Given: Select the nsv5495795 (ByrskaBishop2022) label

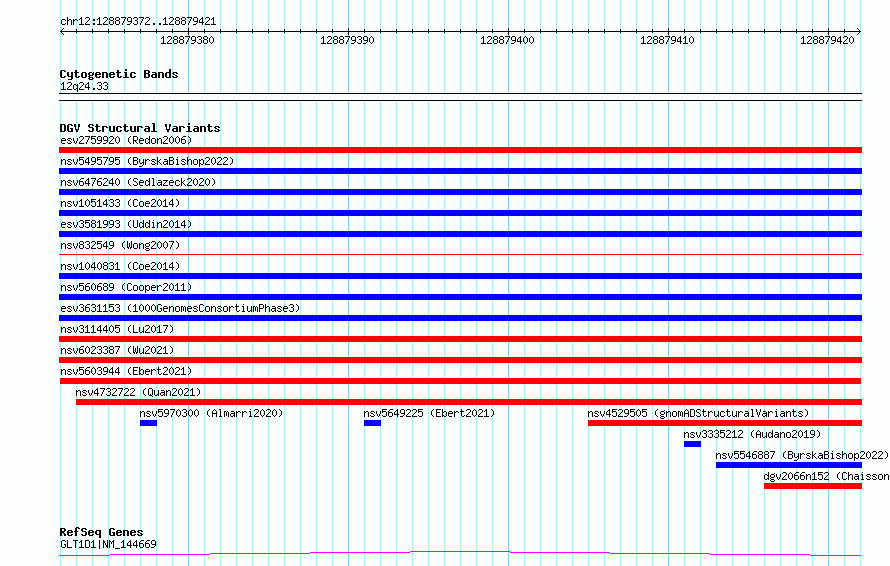Looking at the screenshot, I should 147,161.
